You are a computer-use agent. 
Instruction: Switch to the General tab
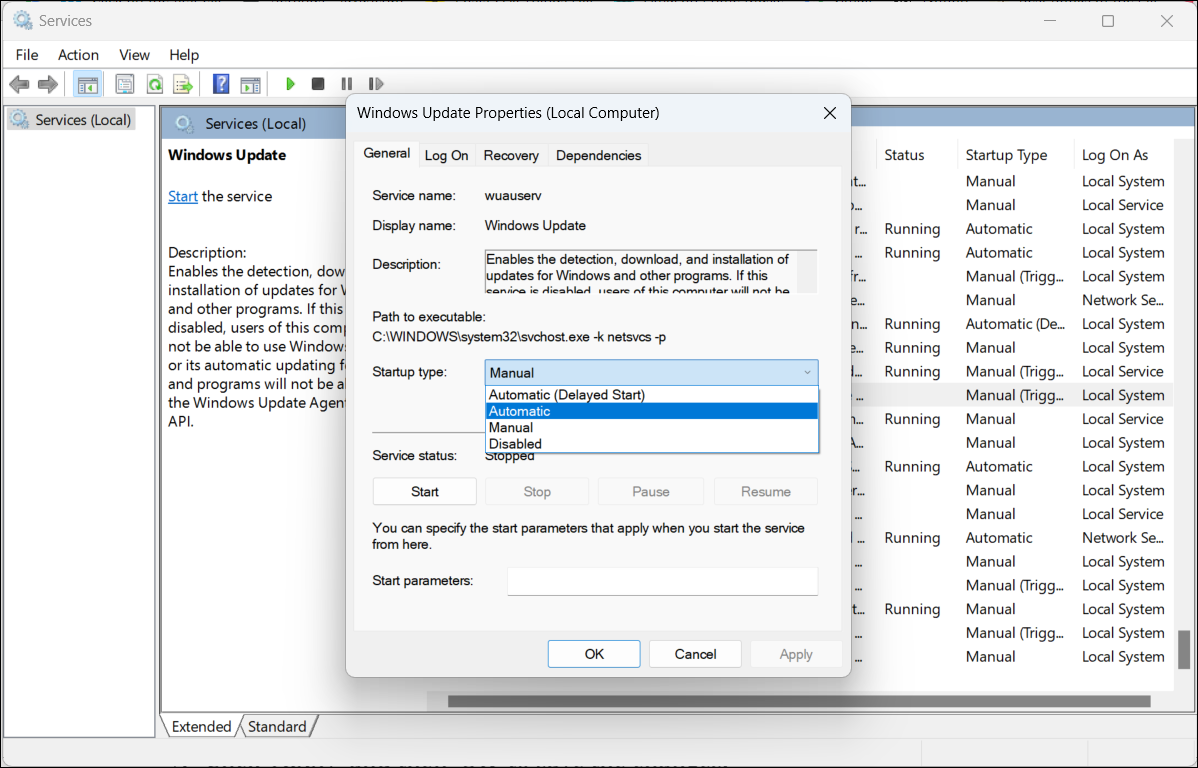[387, 154]
